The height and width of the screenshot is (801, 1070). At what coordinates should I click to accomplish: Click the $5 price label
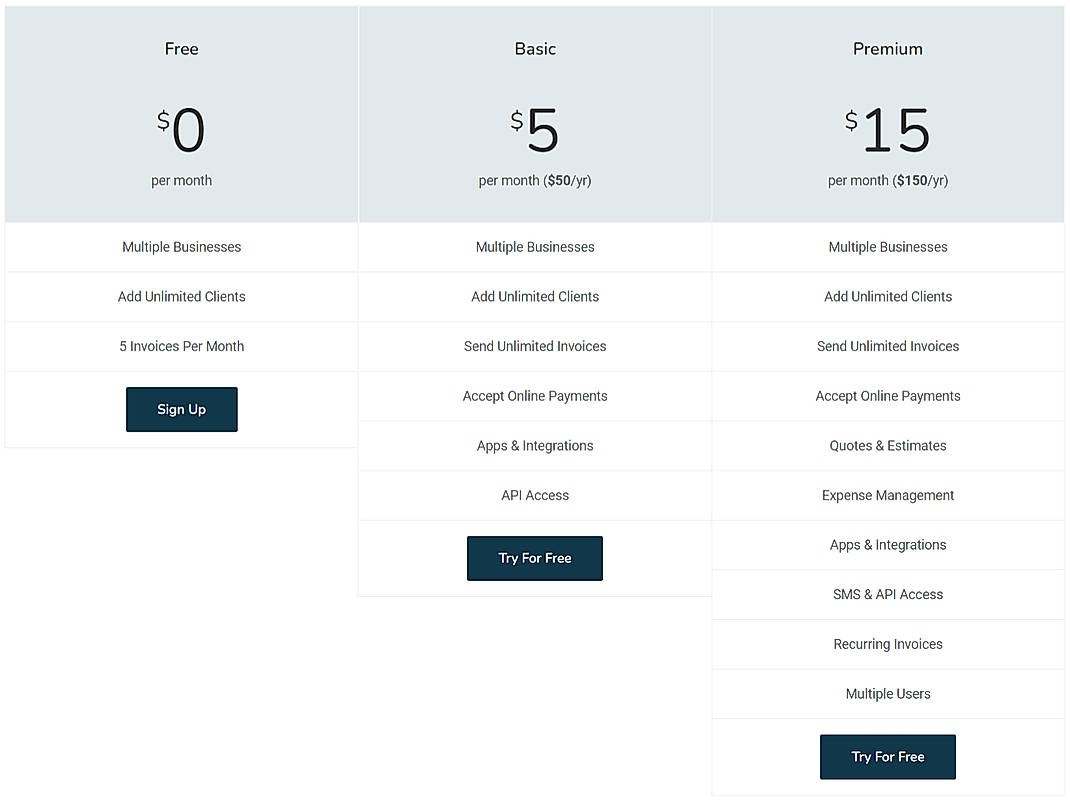click(534, 130)
